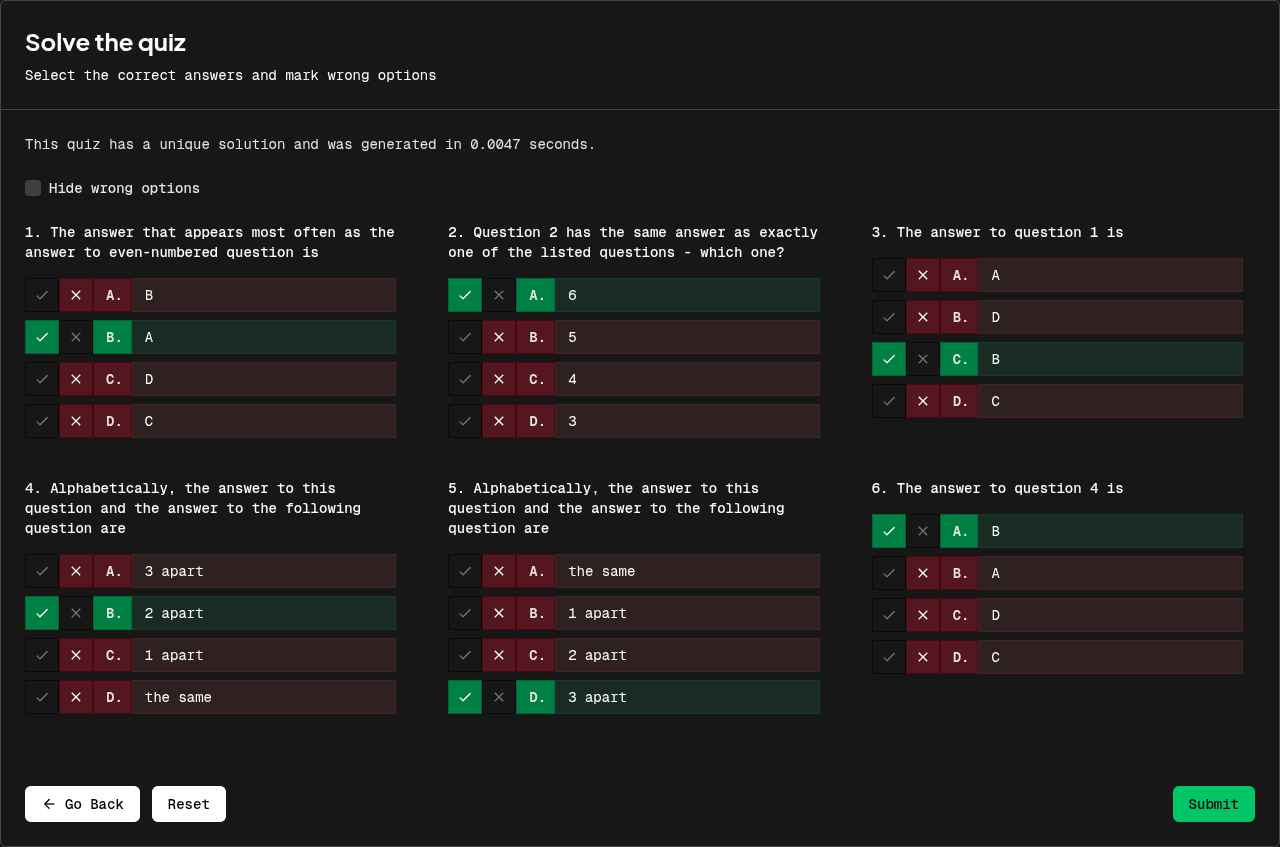
Task: Toggle off the check on question 6 option A
Action: coord(889,531)
